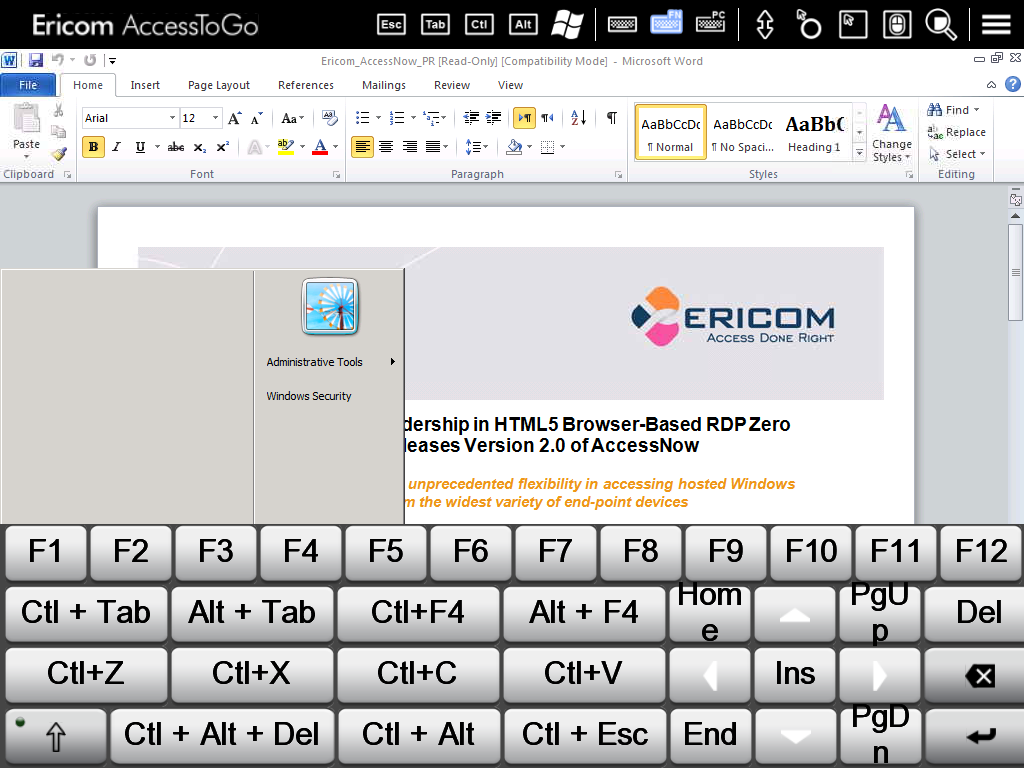This screenshot has width=1024, height=768.
Task: Open the Shading paint bucket
Action: click(515, 147)
